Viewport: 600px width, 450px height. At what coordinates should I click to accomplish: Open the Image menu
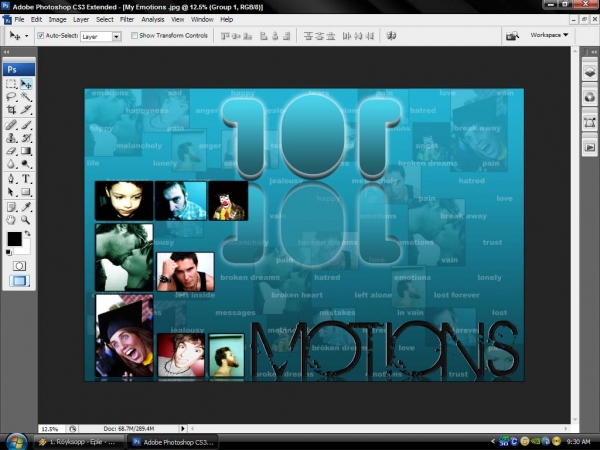click(x=57, y=20)
